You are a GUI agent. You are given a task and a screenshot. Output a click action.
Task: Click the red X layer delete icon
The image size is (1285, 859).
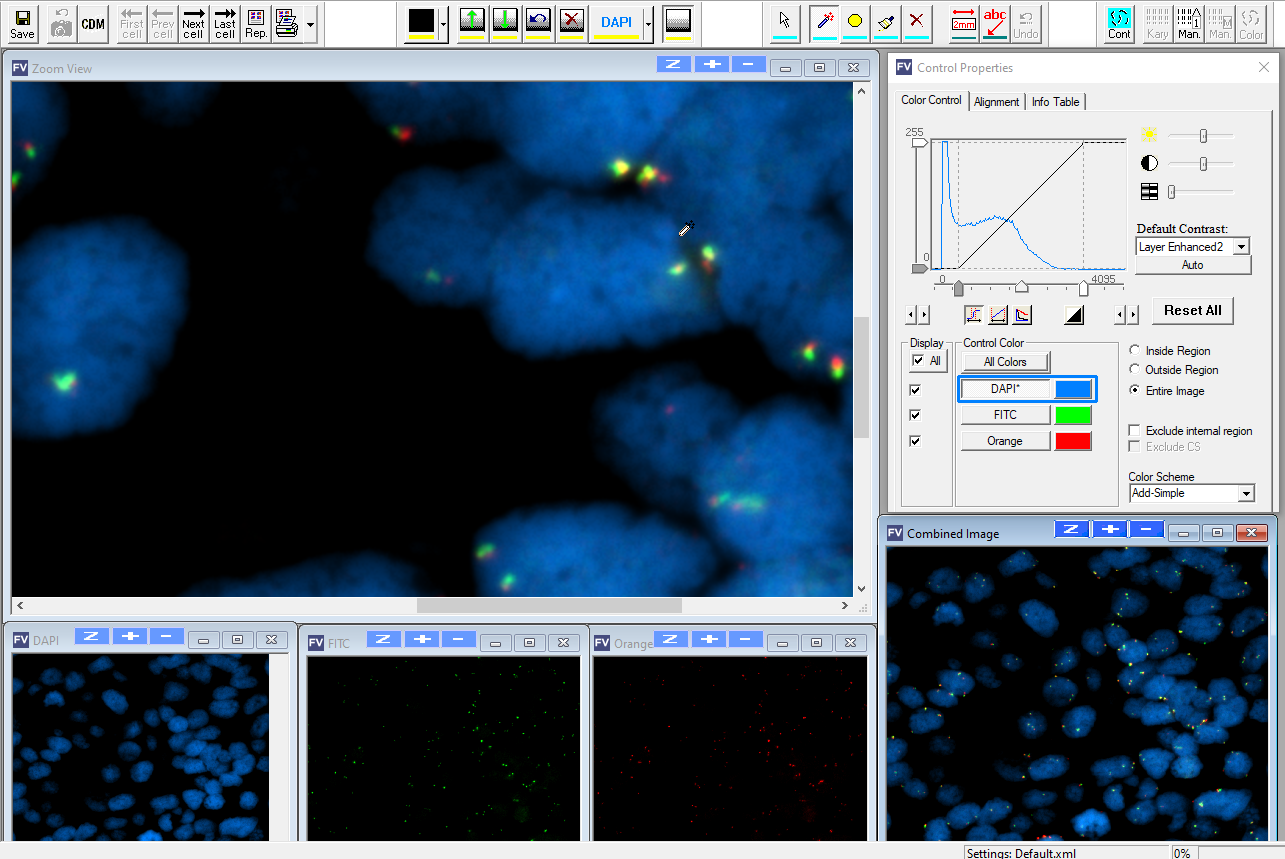(x=571, y=24)
